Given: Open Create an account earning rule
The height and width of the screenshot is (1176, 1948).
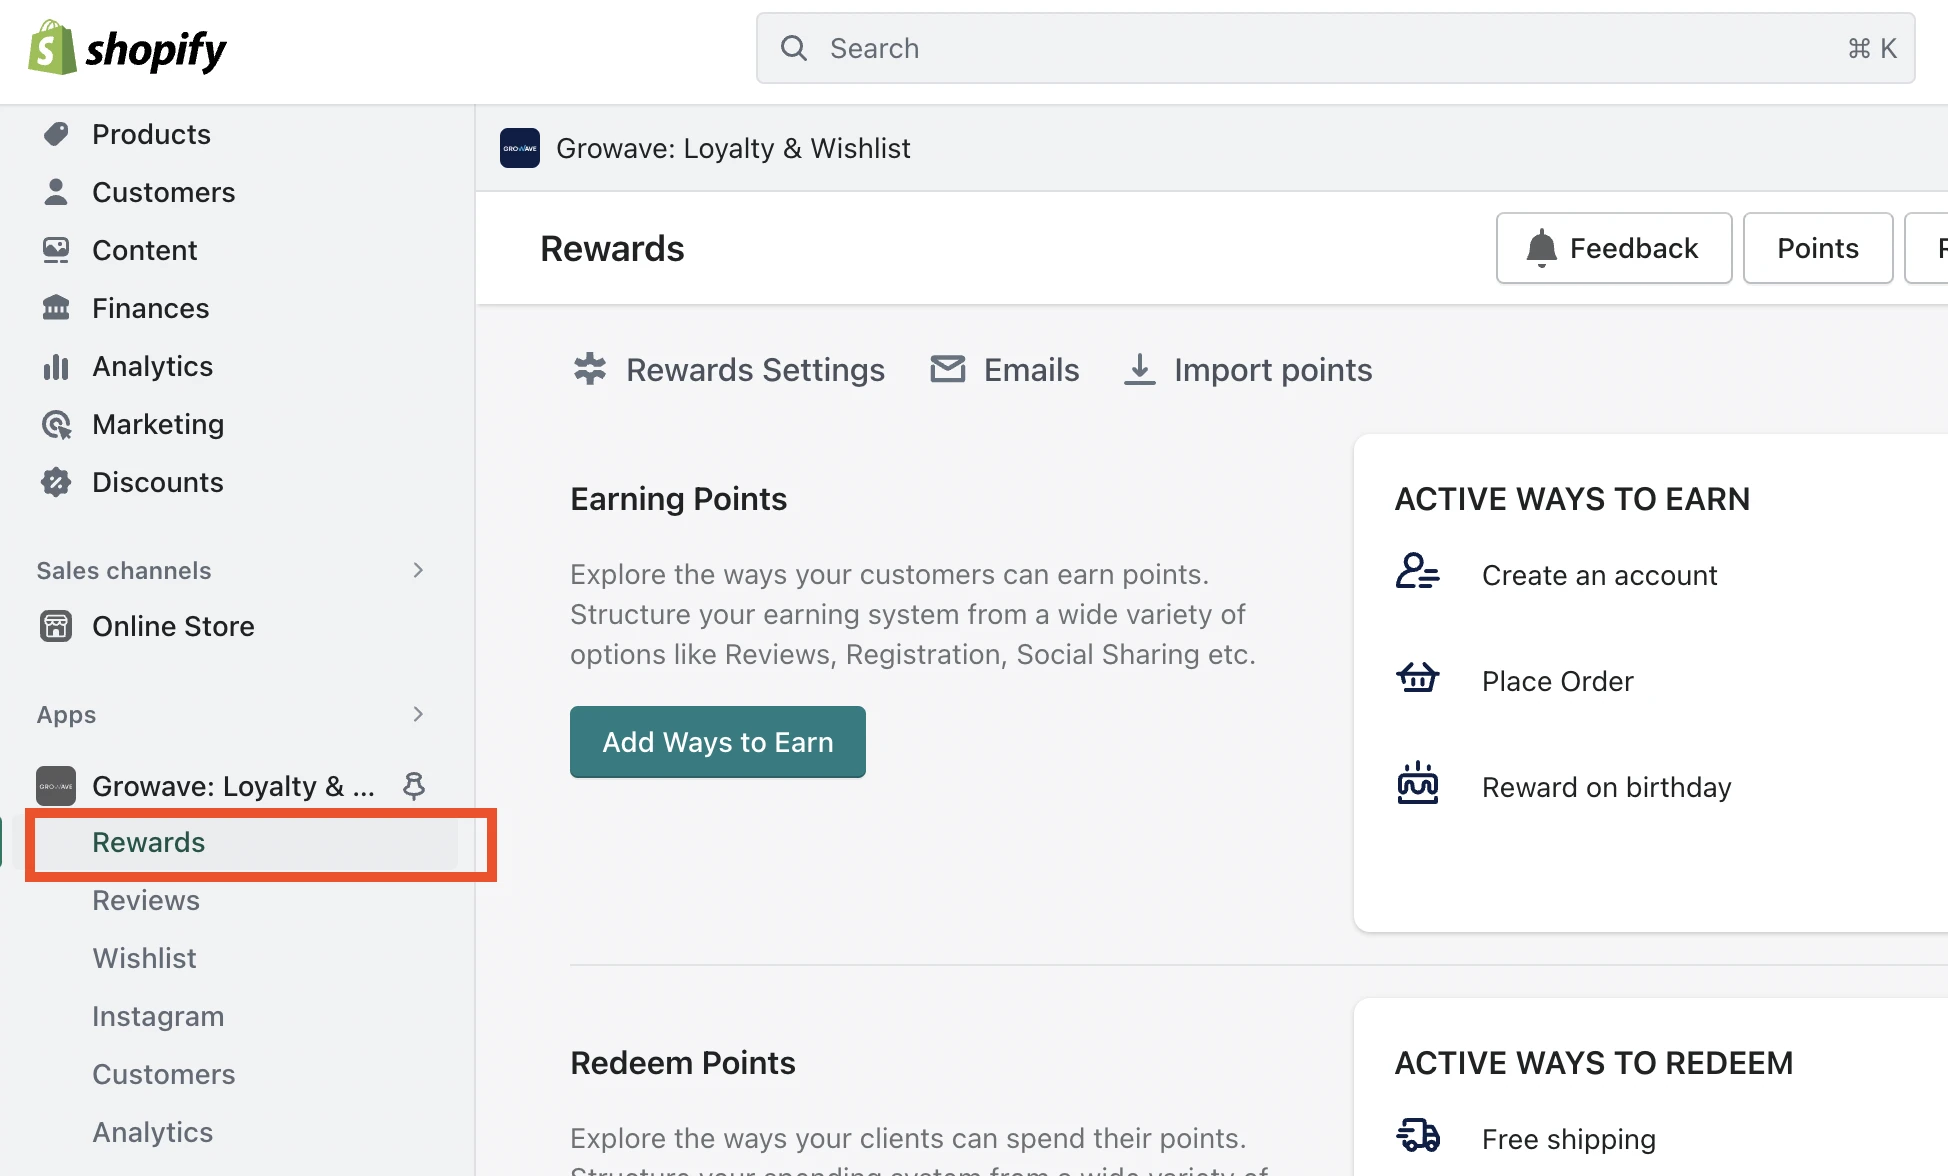Looking at the screenshot, I should pyautogui.click(x=1599, y=575).
